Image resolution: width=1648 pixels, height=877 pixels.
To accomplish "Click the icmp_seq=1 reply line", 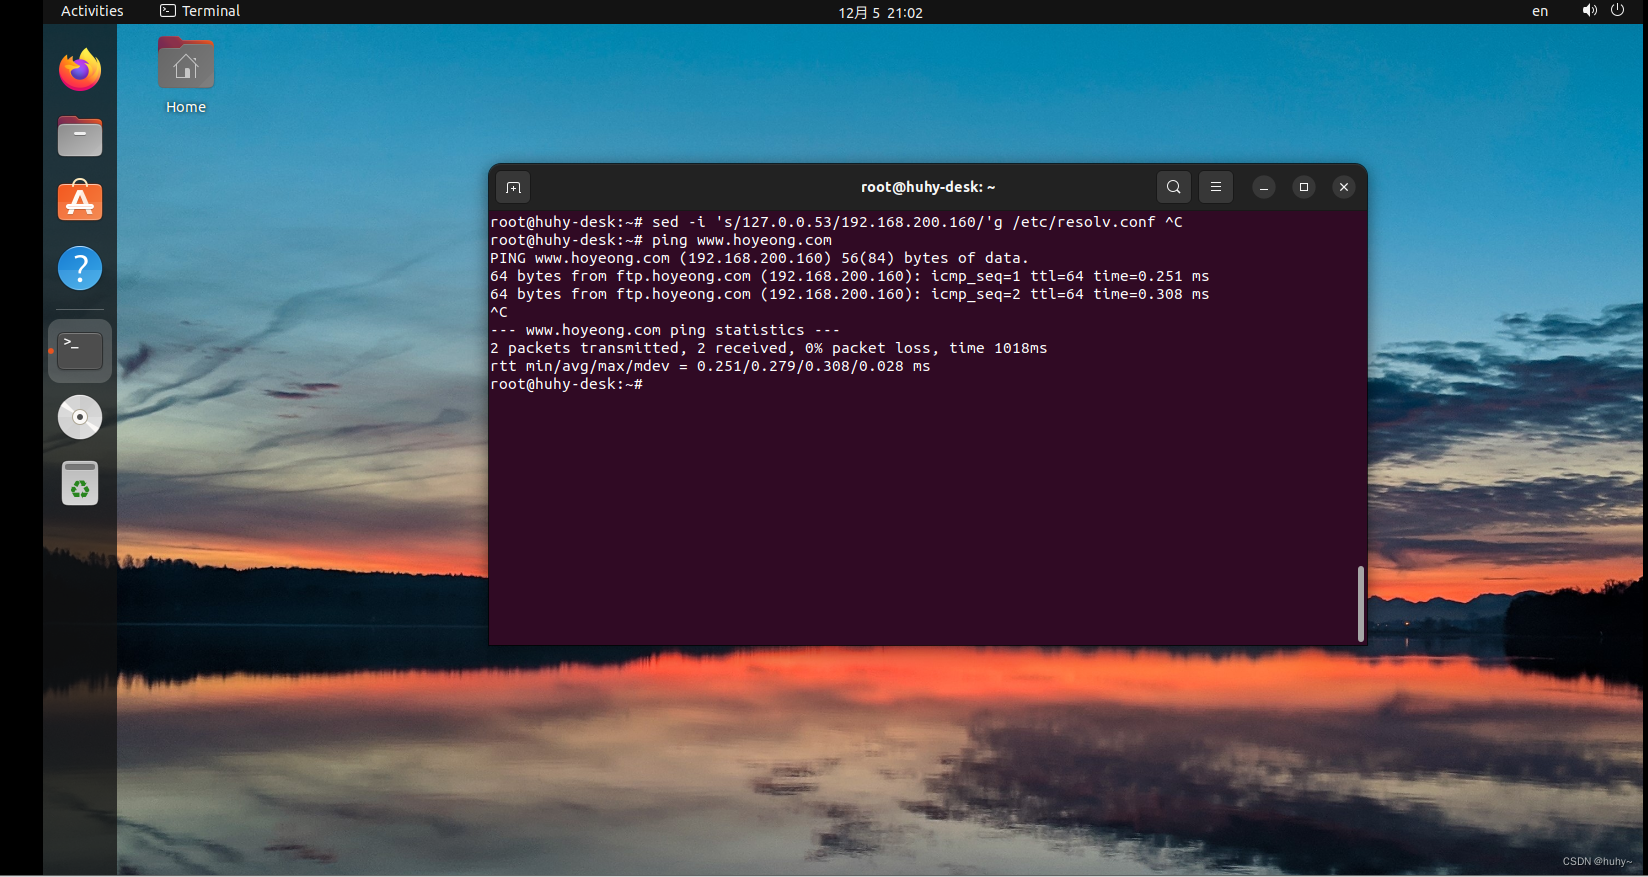I will (849, 276).
